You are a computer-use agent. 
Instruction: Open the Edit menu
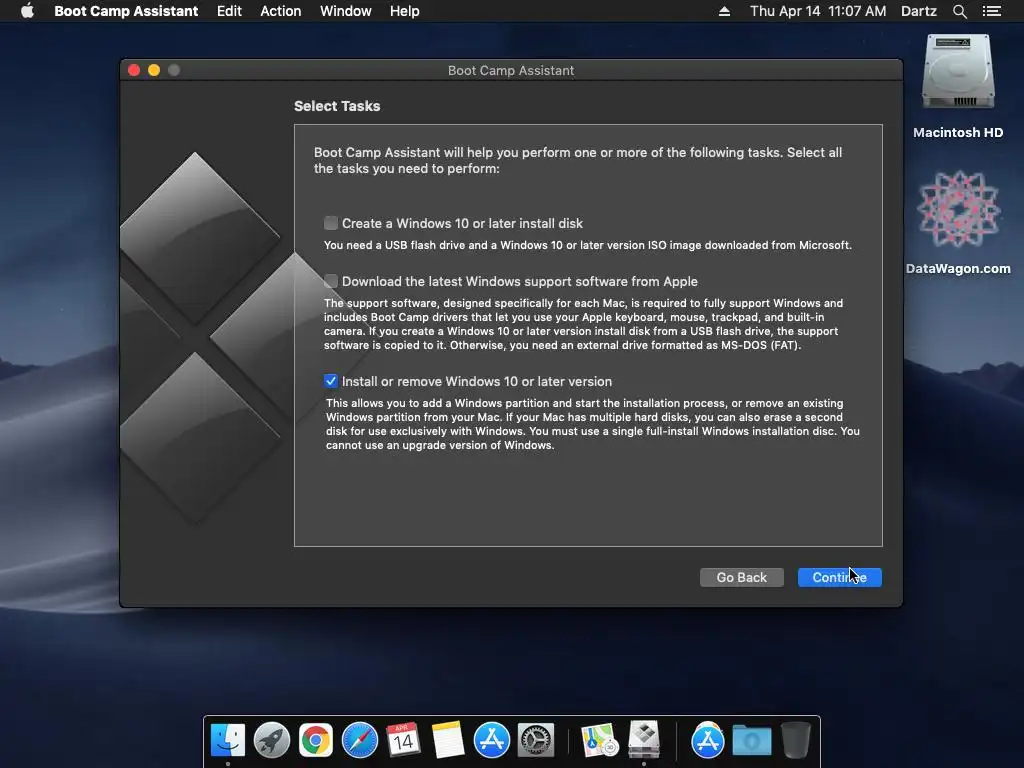(x=229, y=11)
